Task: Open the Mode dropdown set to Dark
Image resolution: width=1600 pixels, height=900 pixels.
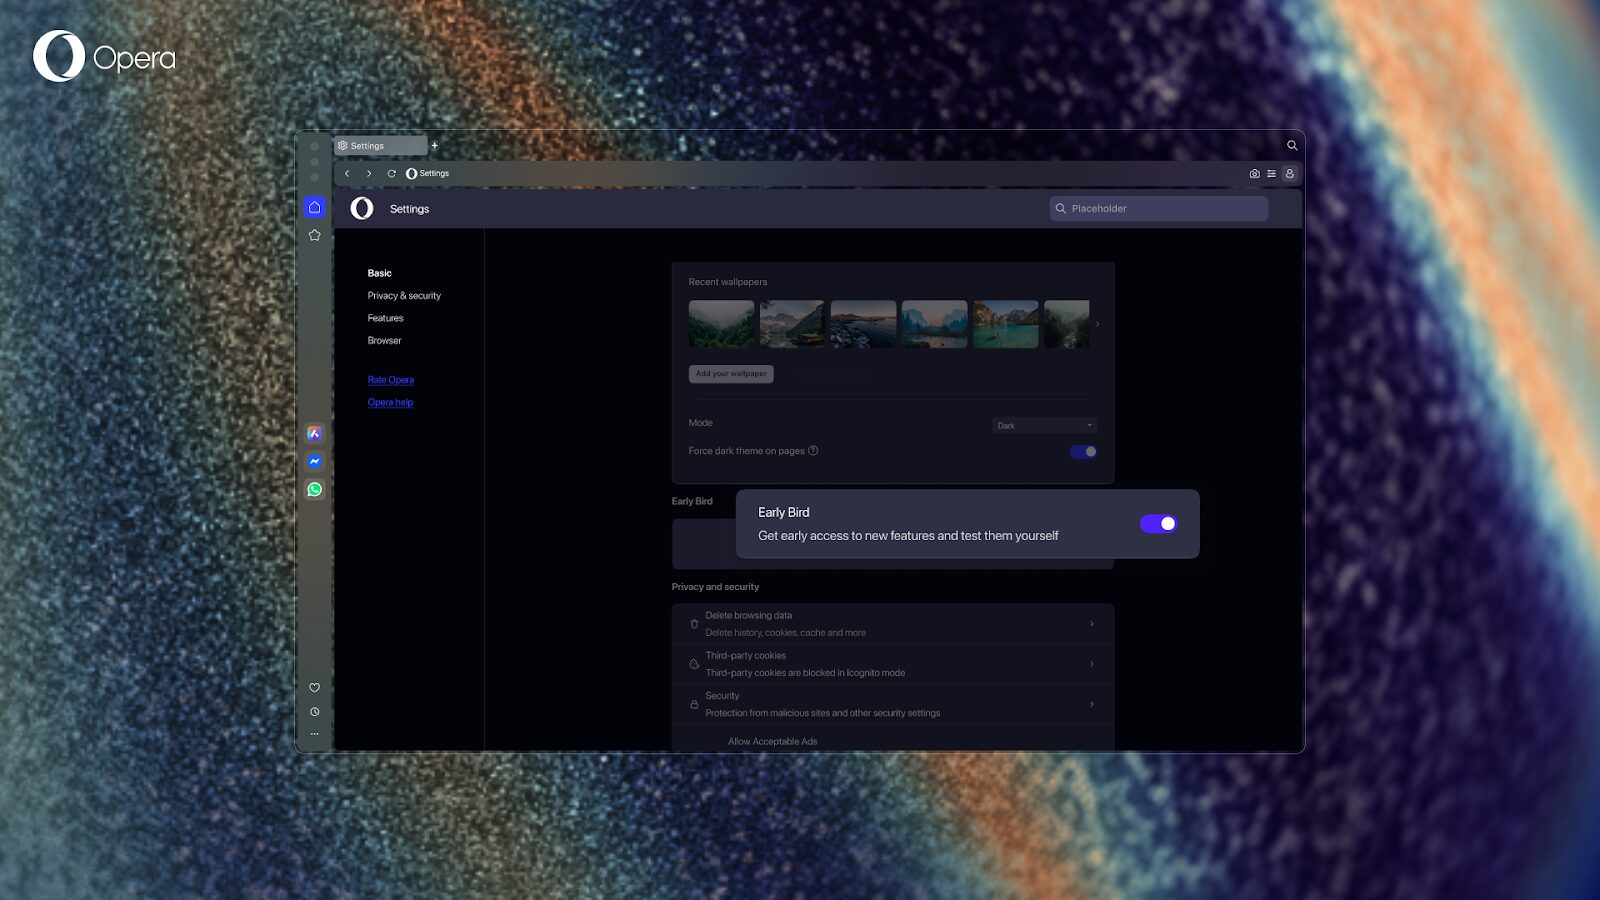Action: coord(1044,426)
